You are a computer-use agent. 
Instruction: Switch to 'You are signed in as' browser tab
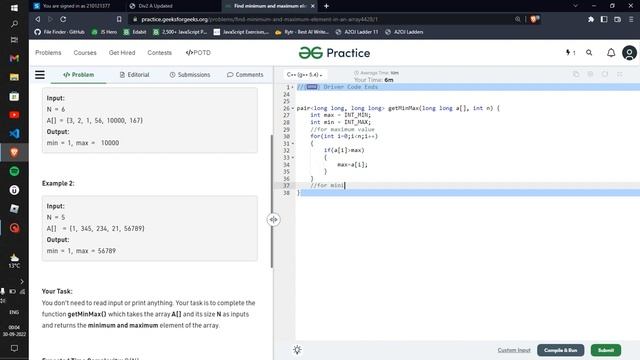[x=77, y=6]
